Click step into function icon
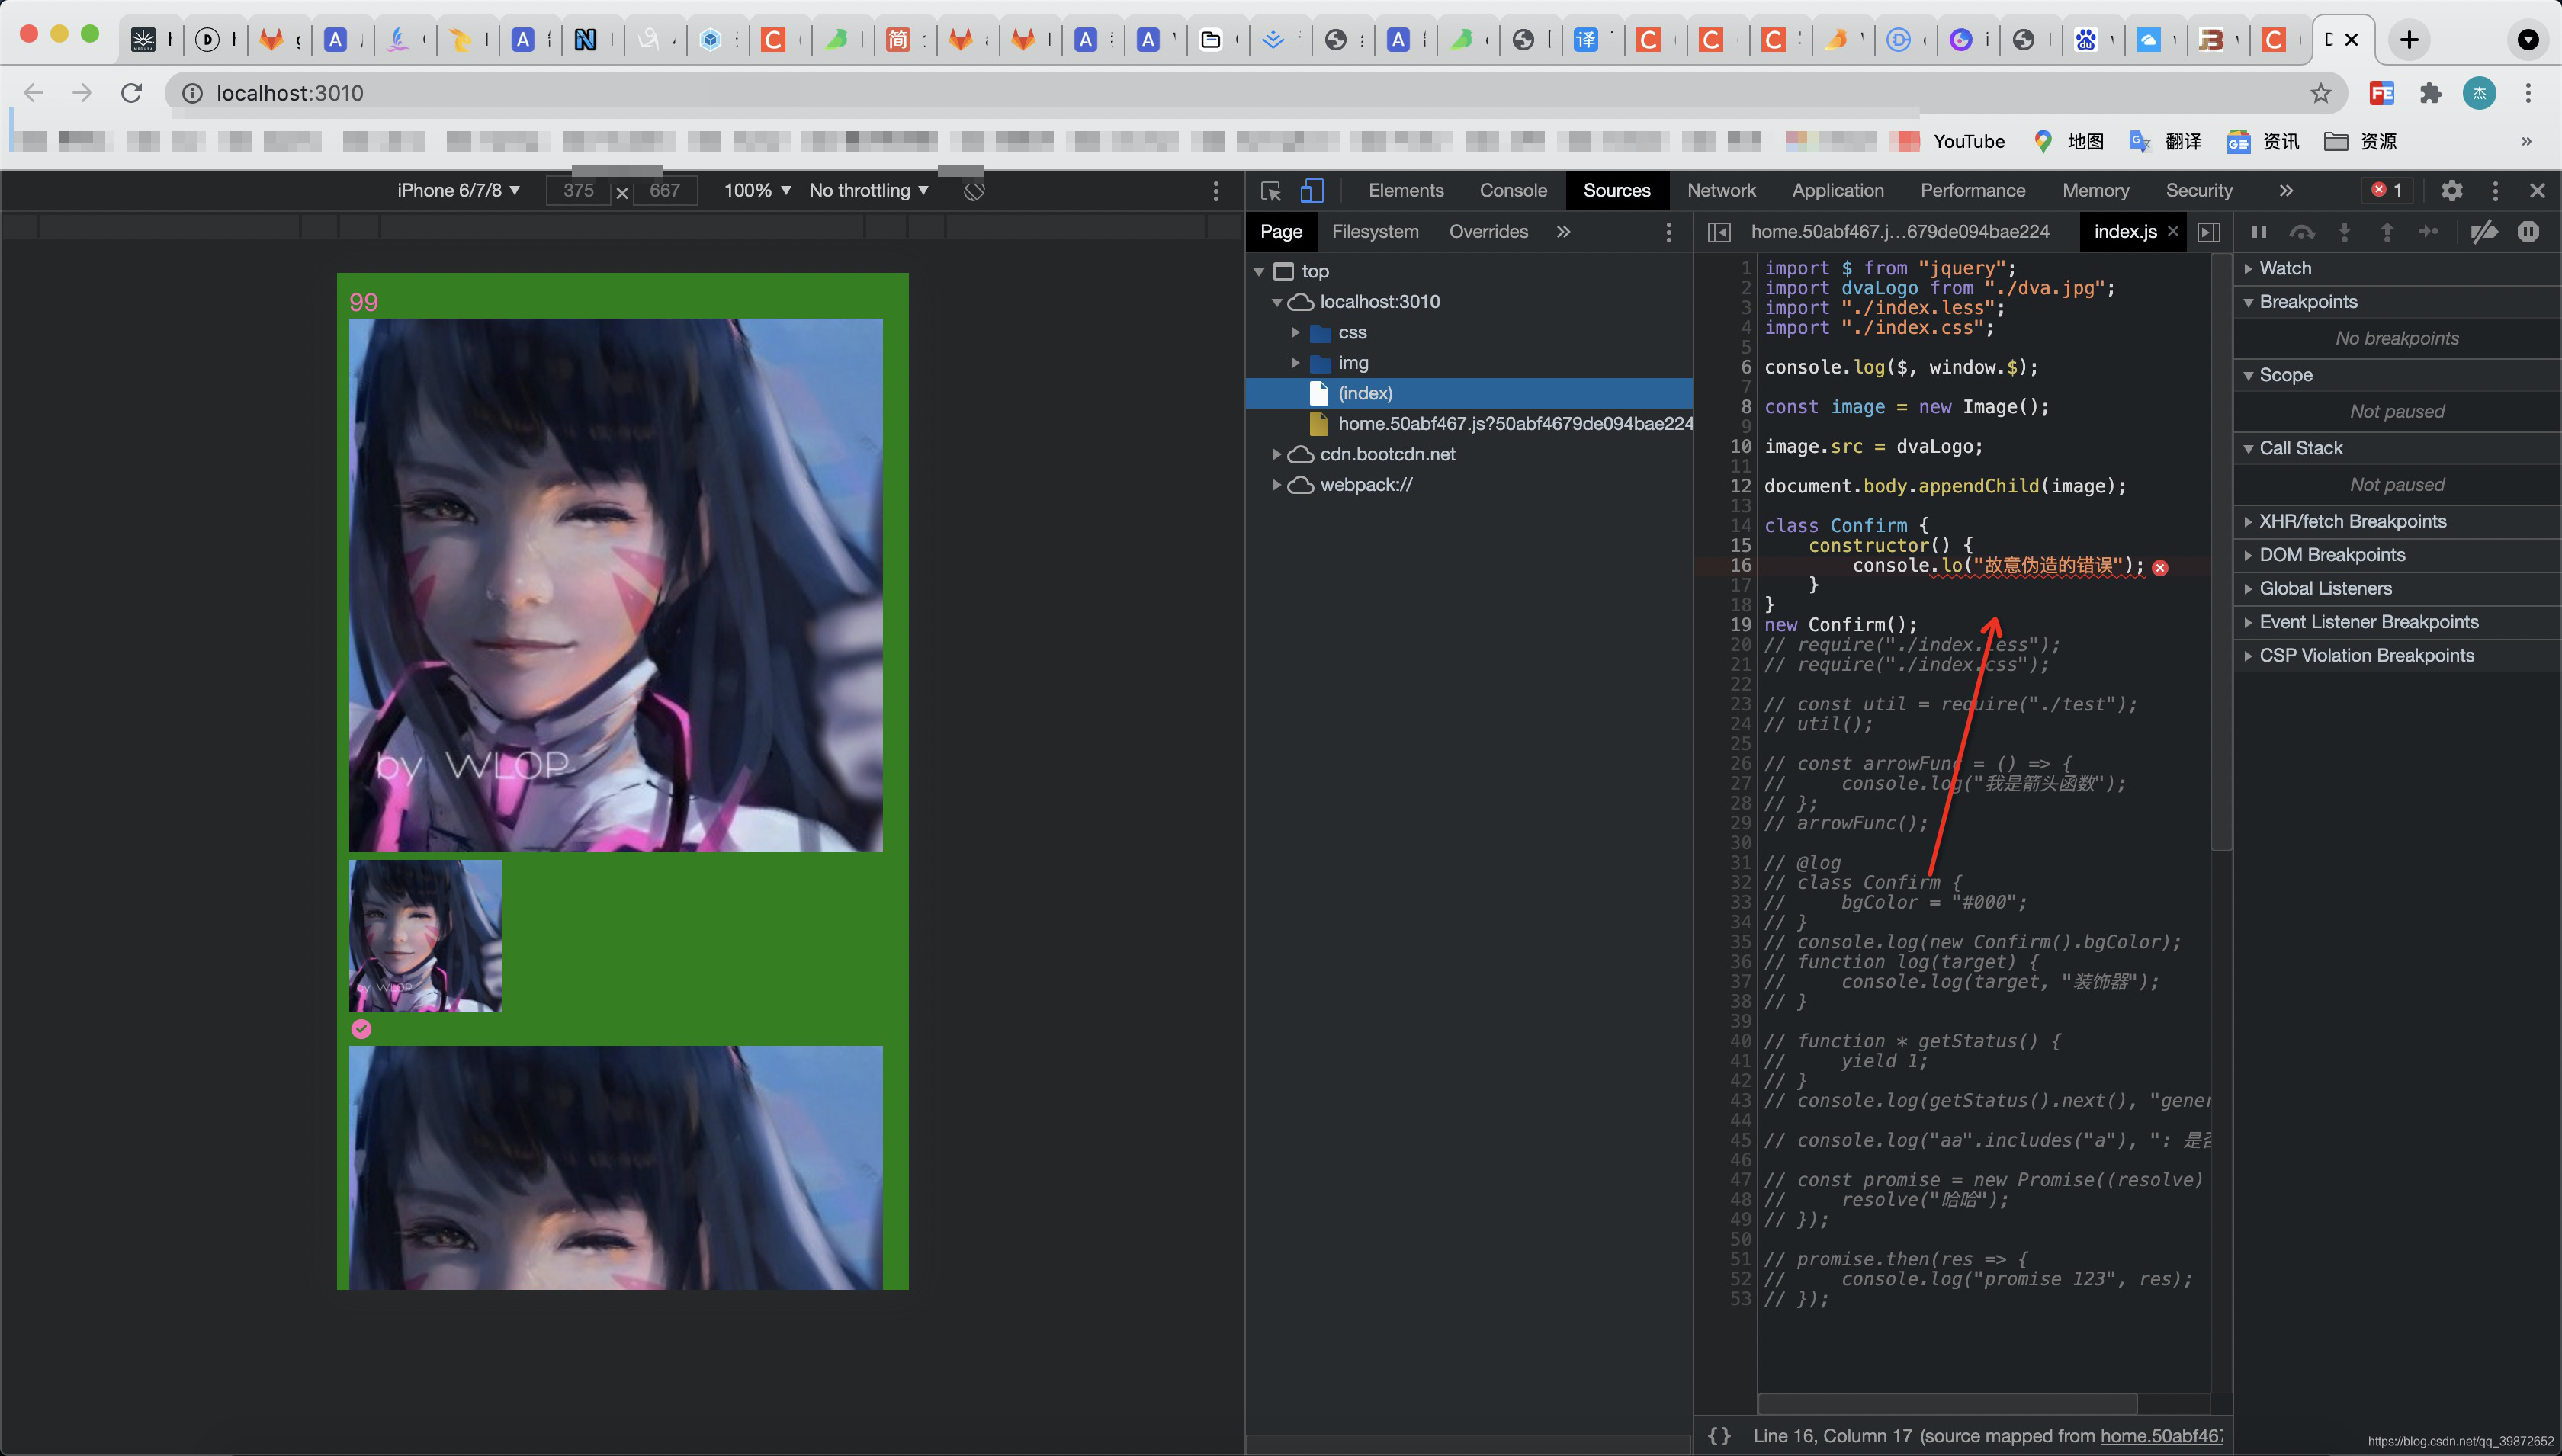Image resolution: width=2562 pixels, height=1456 pixels. [2344, 232]
